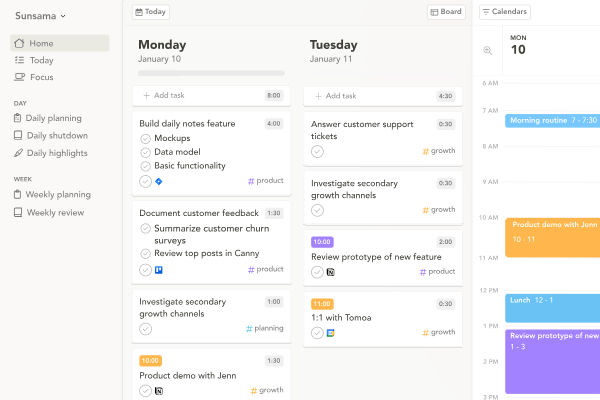Open the Jira icon on Build daily notes task
This screenshot has width=600, height=400.
[158, 182]
